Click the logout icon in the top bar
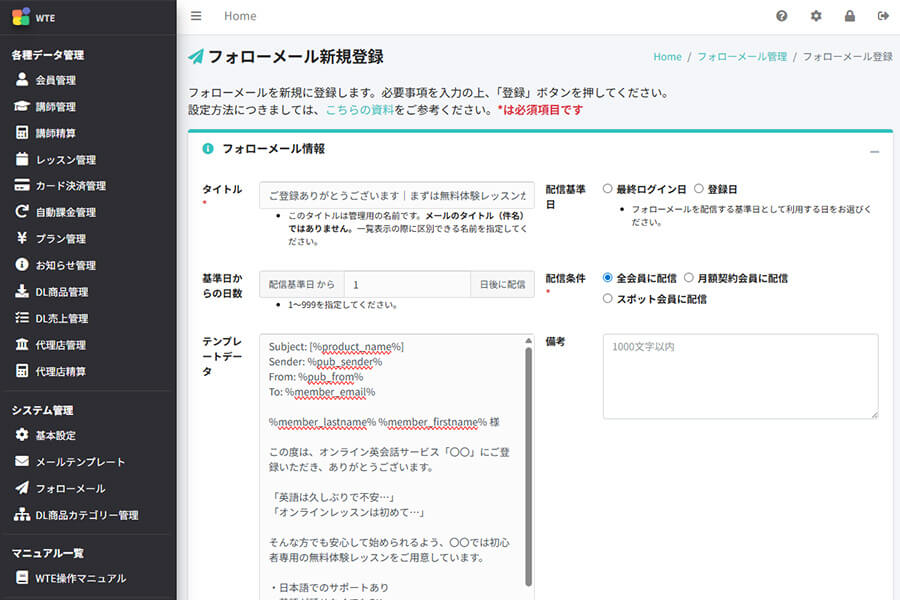The width and height of the screenshot is (900, 600). tap(883, 16)
